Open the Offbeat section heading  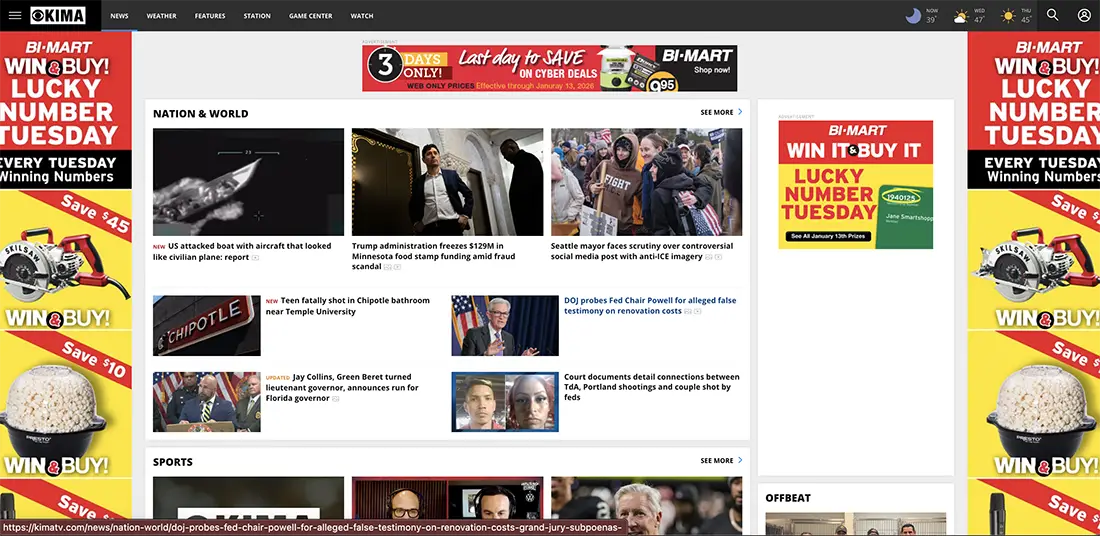788,498
